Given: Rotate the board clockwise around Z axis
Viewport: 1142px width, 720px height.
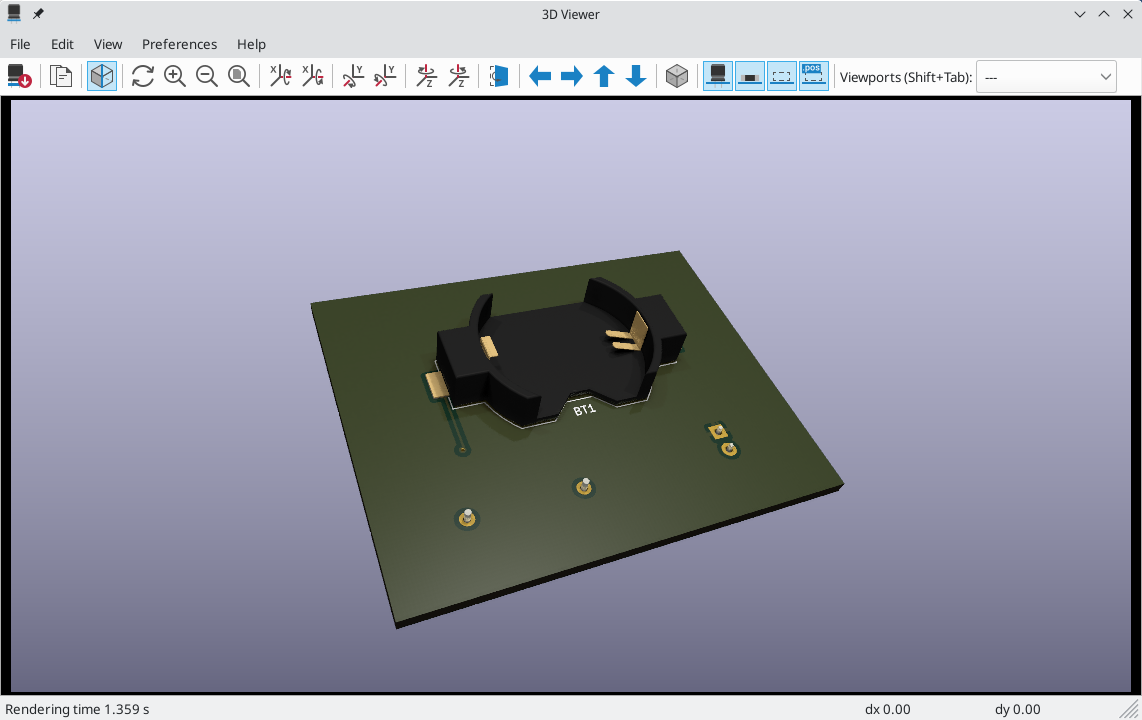Looking at the screenshot, I should coord(426,76).
